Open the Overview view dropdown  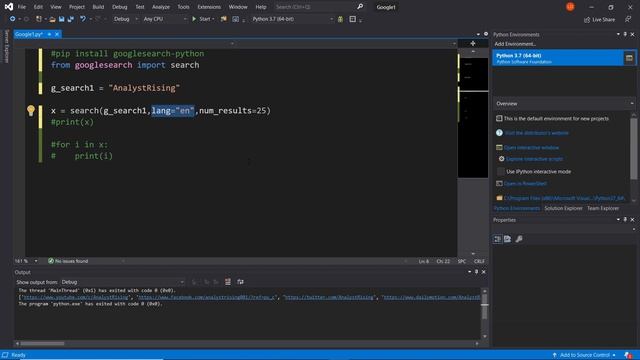pyautogui.click(x=564, y=104)
